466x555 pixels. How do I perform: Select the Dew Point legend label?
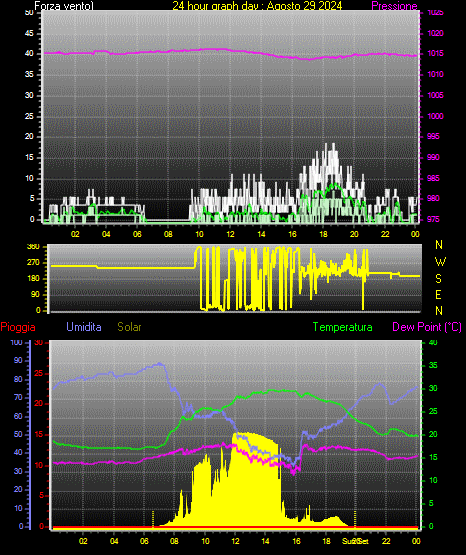[427, 327]
